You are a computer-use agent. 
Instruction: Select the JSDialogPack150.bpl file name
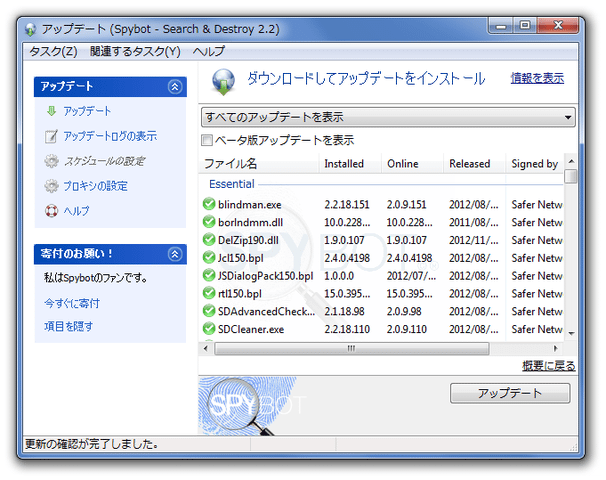pos(266,276)
